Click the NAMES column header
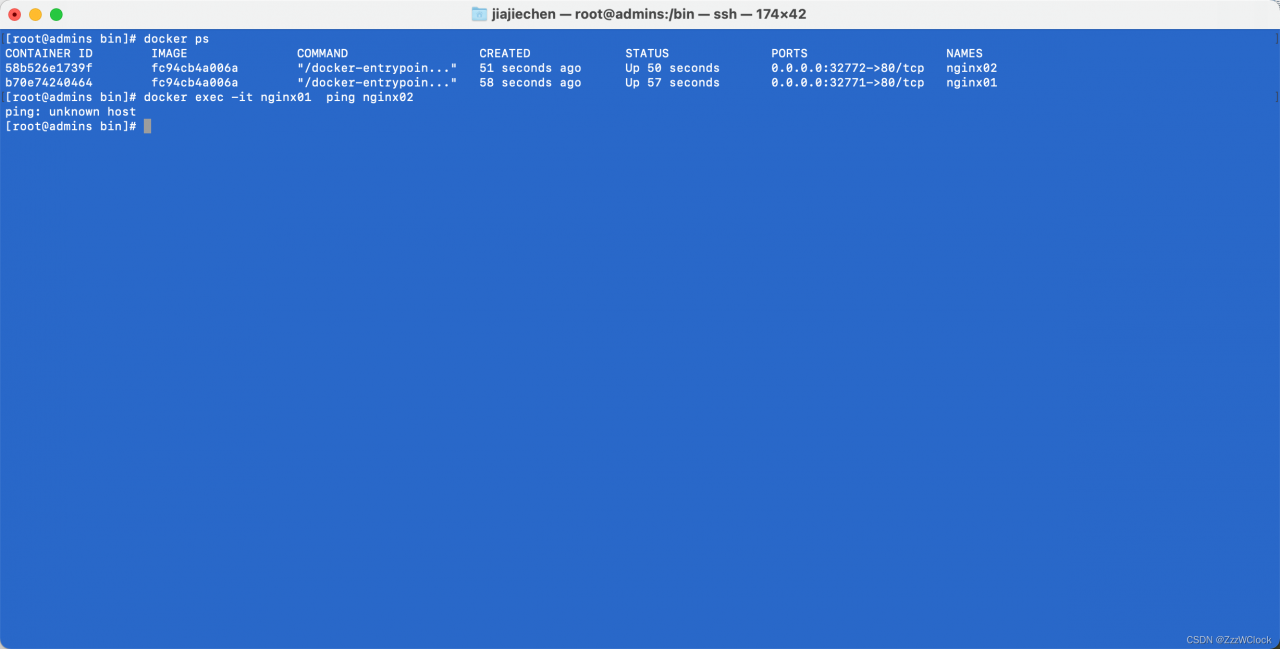1280x649 pixels. point(964,54)
